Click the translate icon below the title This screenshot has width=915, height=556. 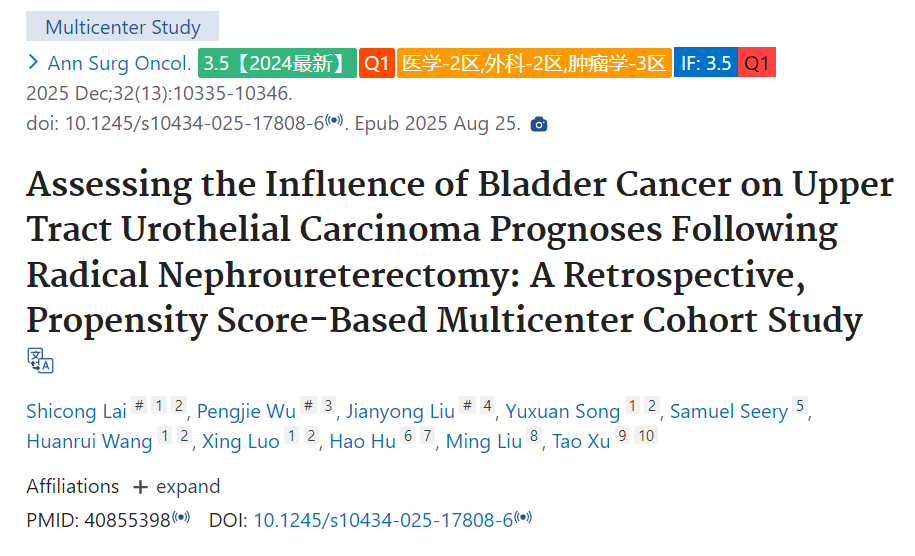[40, 361]
